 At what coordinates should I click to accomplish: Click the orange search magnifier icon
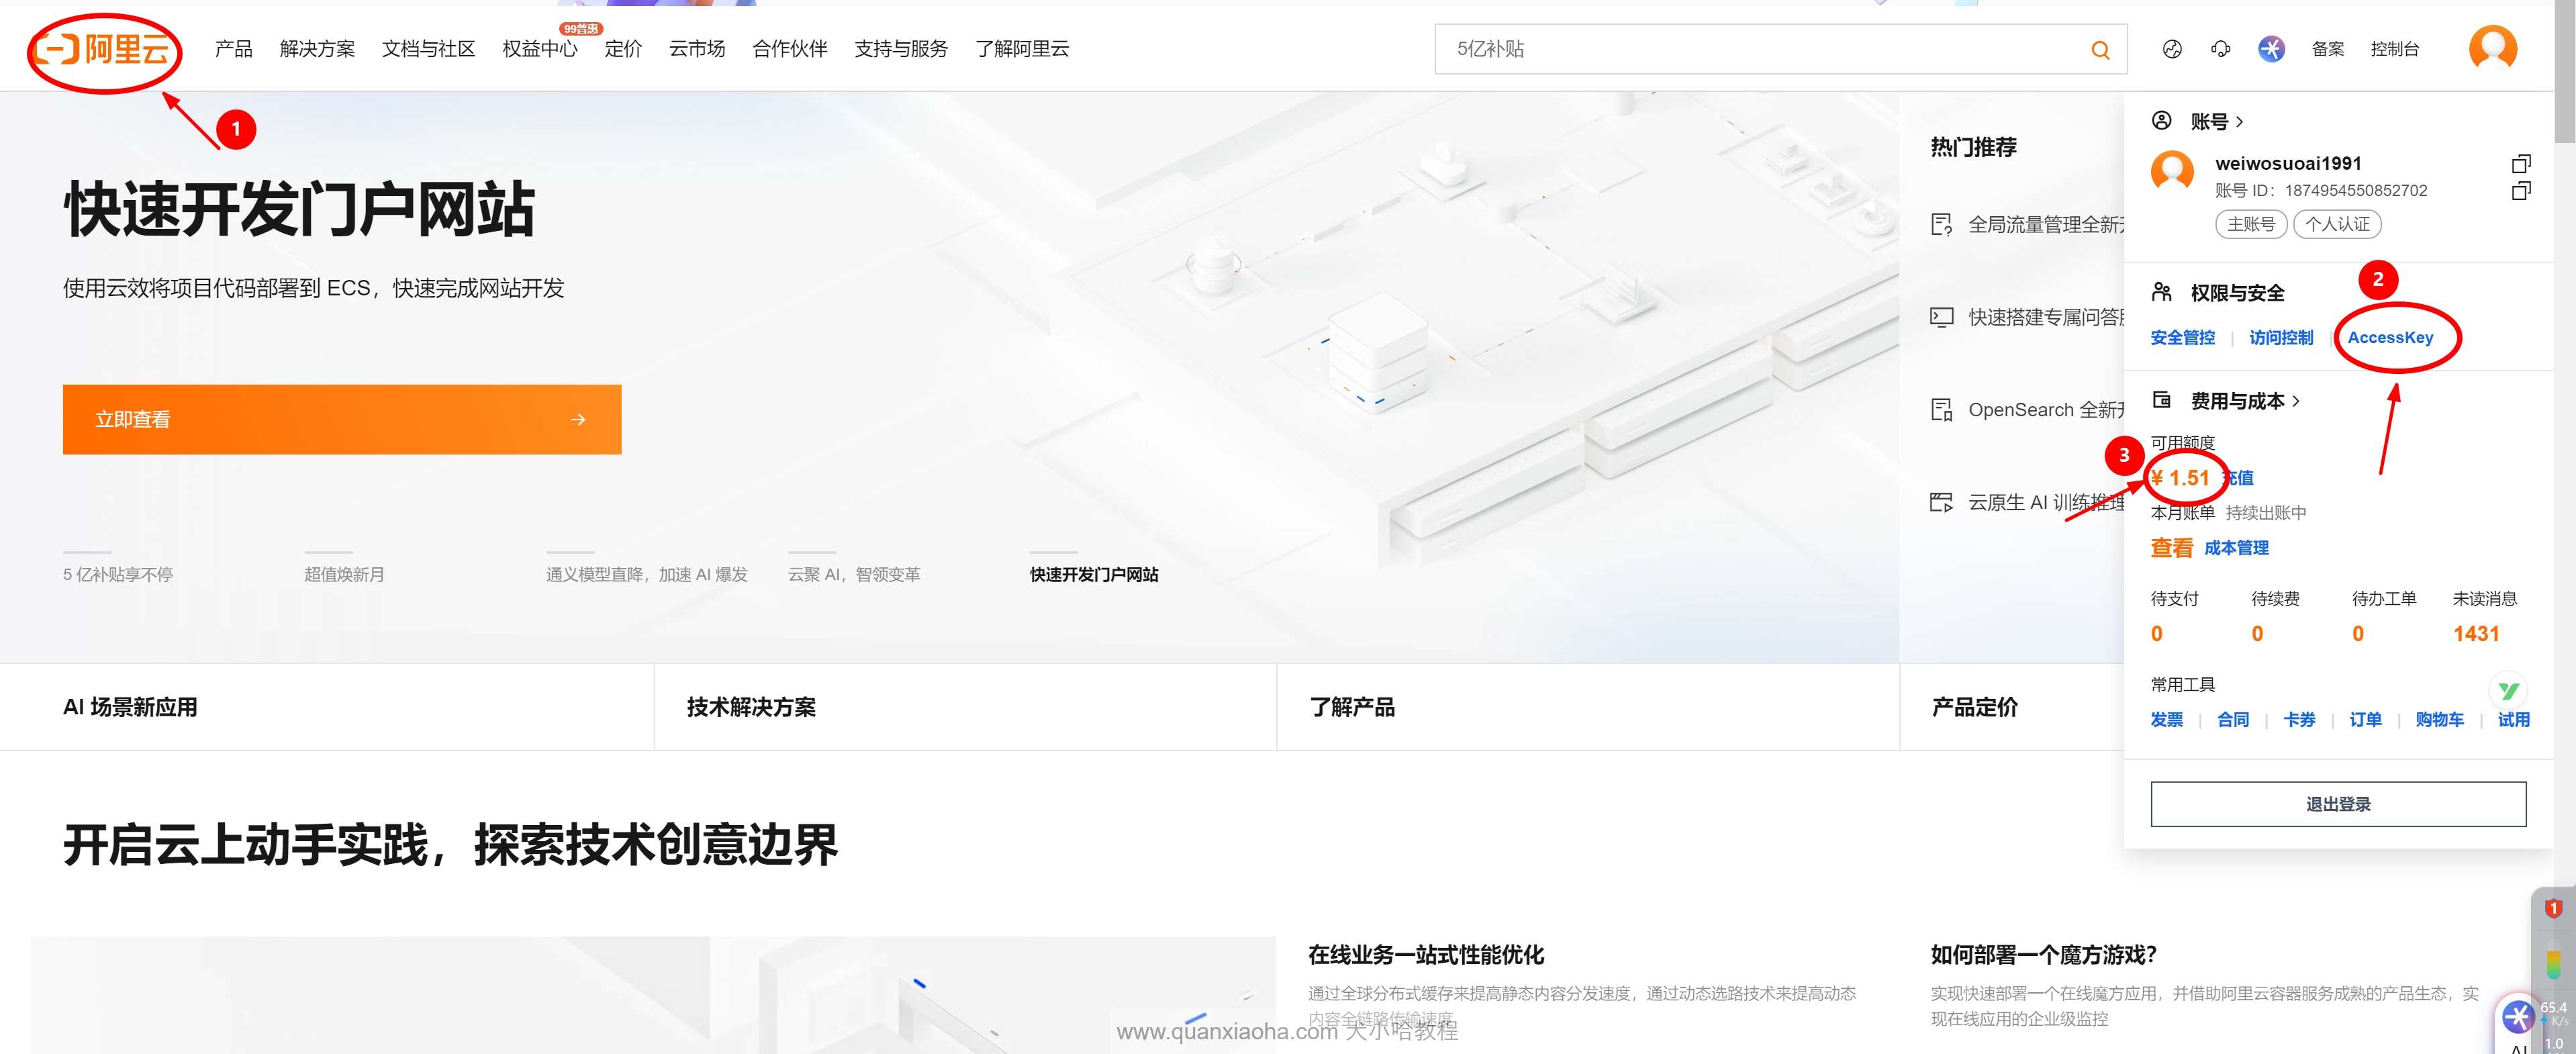point(2100,50)
